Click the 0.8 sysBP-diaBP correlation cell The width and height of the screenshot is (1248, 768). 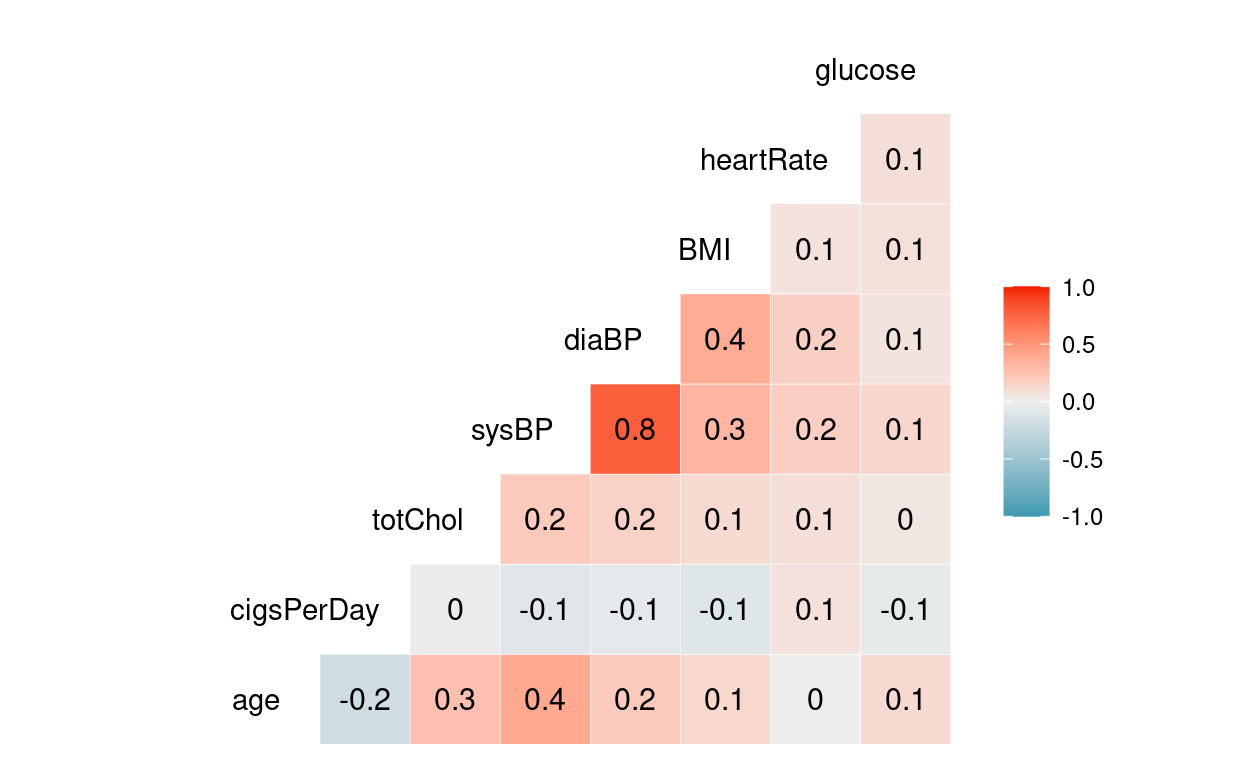pos(635,430)
